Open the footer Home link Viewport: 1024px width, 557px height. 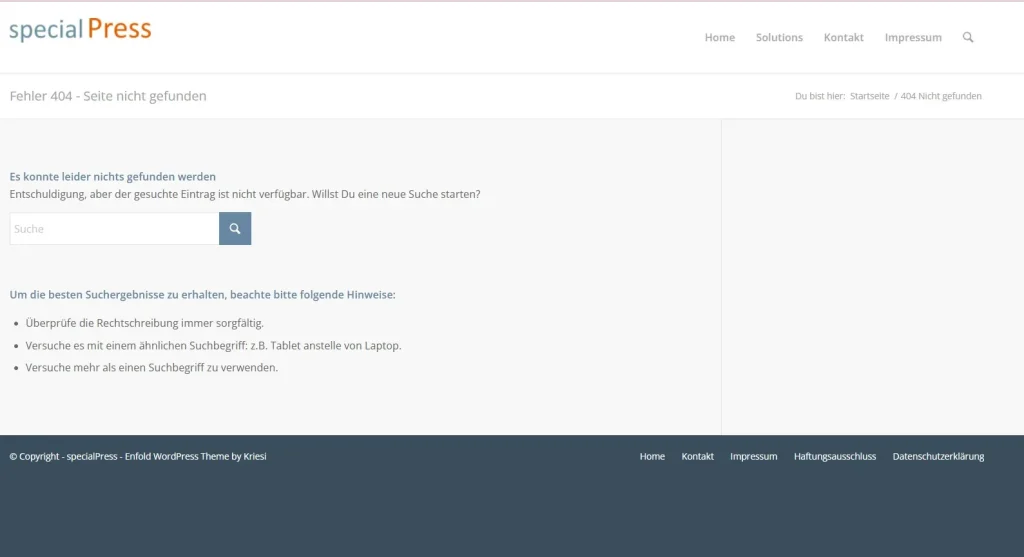pos(652,457)
